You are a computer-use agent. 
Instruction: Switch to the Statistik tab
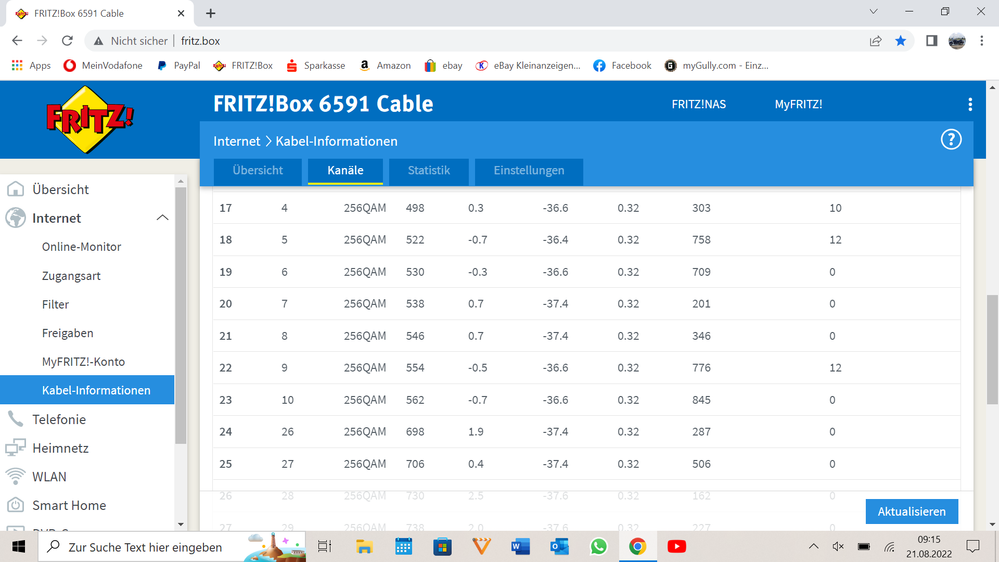429,171
